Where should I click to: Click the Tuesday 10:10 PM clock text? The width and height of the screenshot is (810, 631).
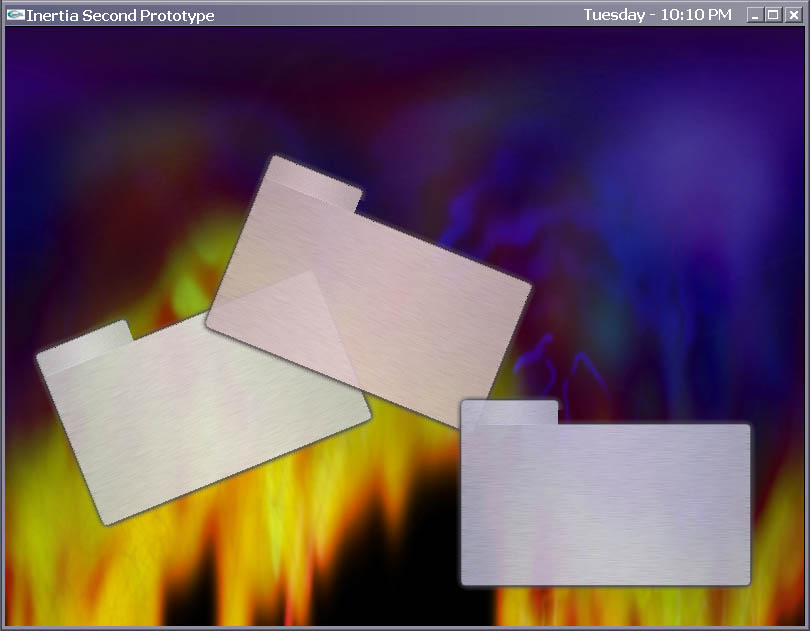[x=658, y=15]
